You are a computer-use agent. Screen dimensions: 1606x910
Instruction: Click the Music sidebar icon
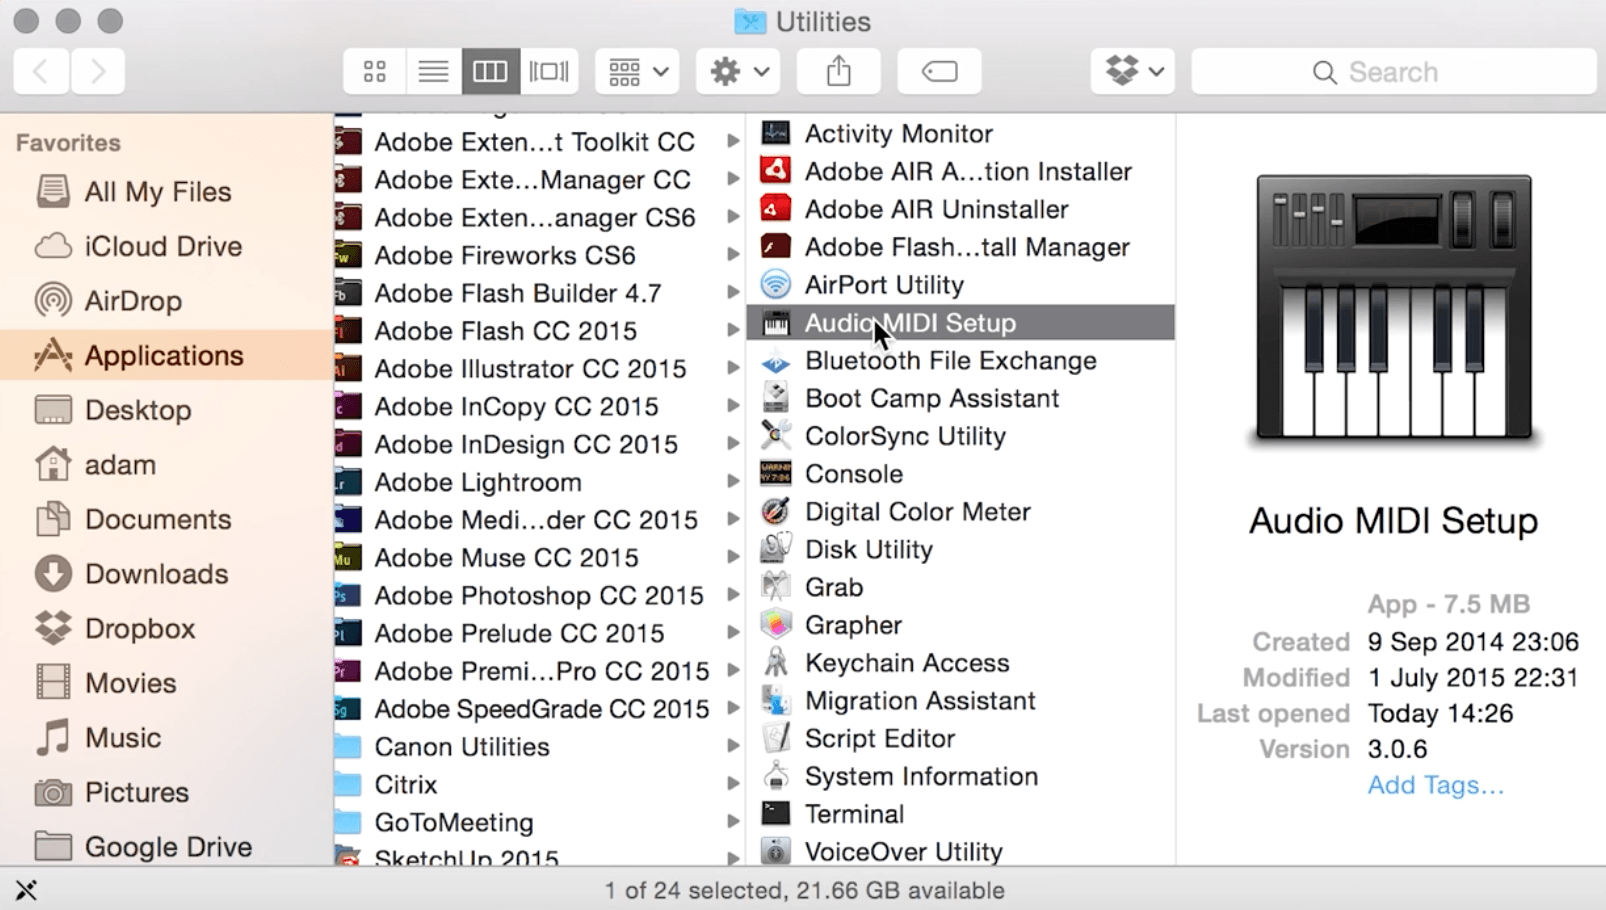[53, 737]
